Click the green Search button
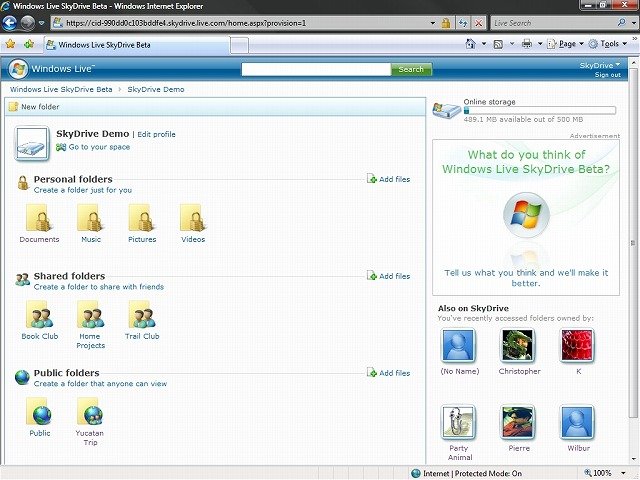This screenshot has width=640, height=480. (x=411, y=69)
